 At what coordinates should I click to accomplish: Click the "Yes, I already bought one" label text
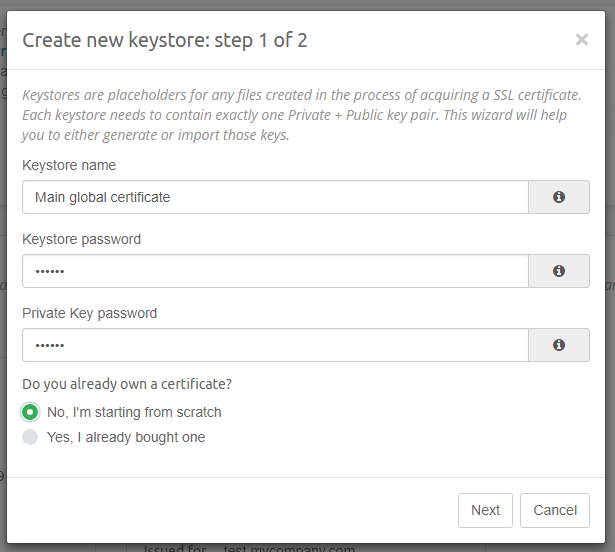pos(126,437)
